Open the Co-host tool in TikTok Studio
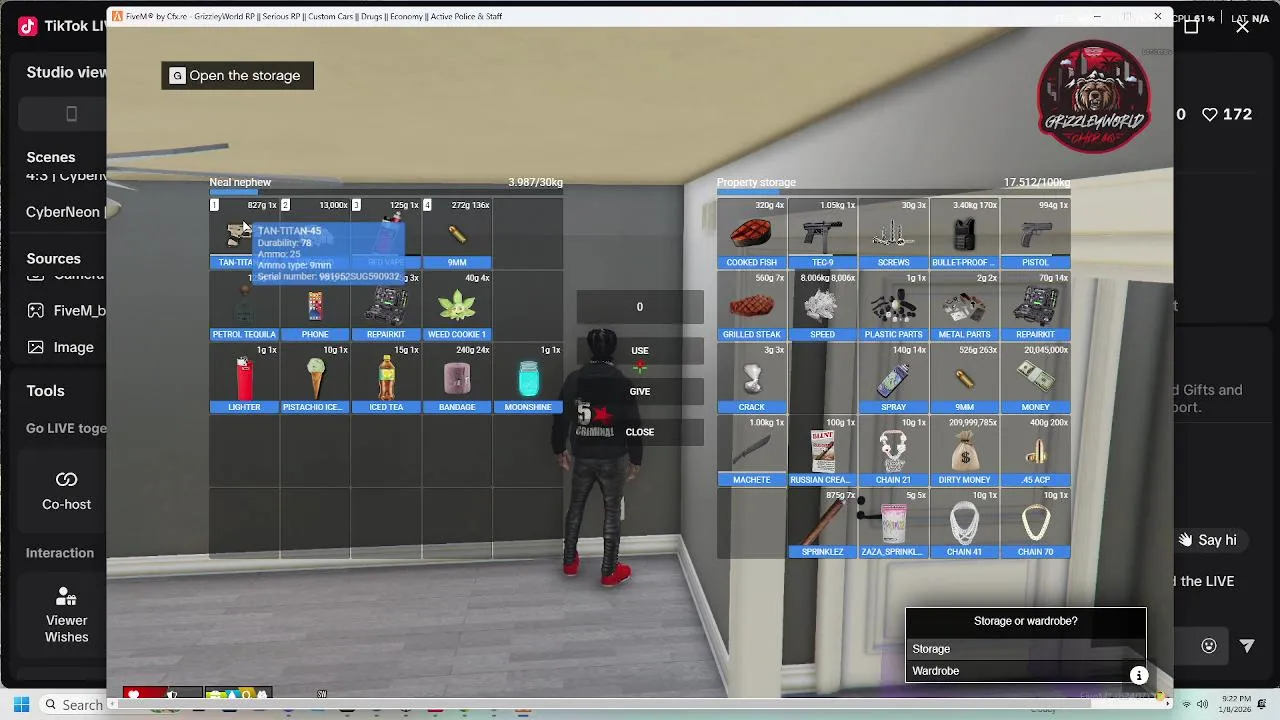The image size is (1280, 720). click(x=66, y=490)
